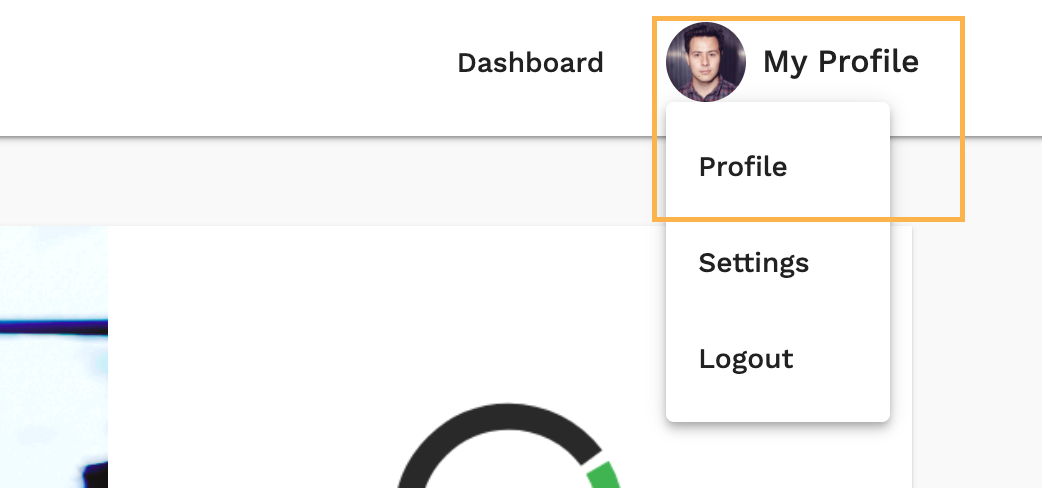The width and height of the screenshot is (1042, 488).
Task: Select Profile from the dropdown menu
Action: coord(743,166)
